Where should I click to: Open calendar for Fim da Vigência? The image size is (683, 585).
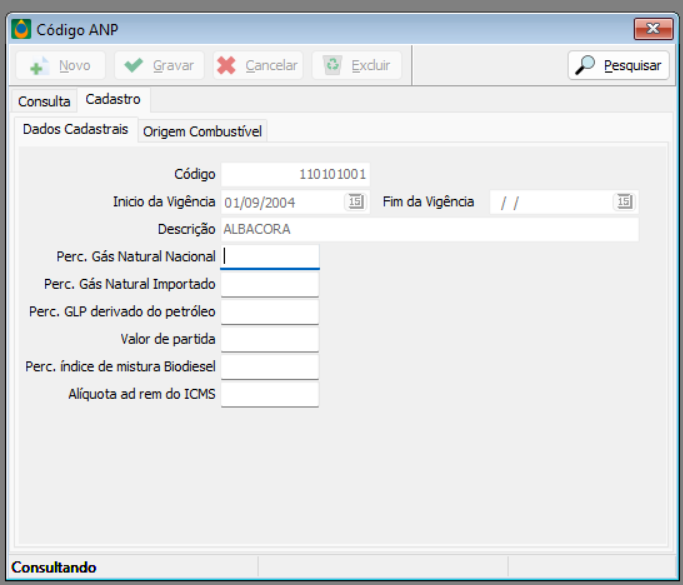click(x=624, y=202)
